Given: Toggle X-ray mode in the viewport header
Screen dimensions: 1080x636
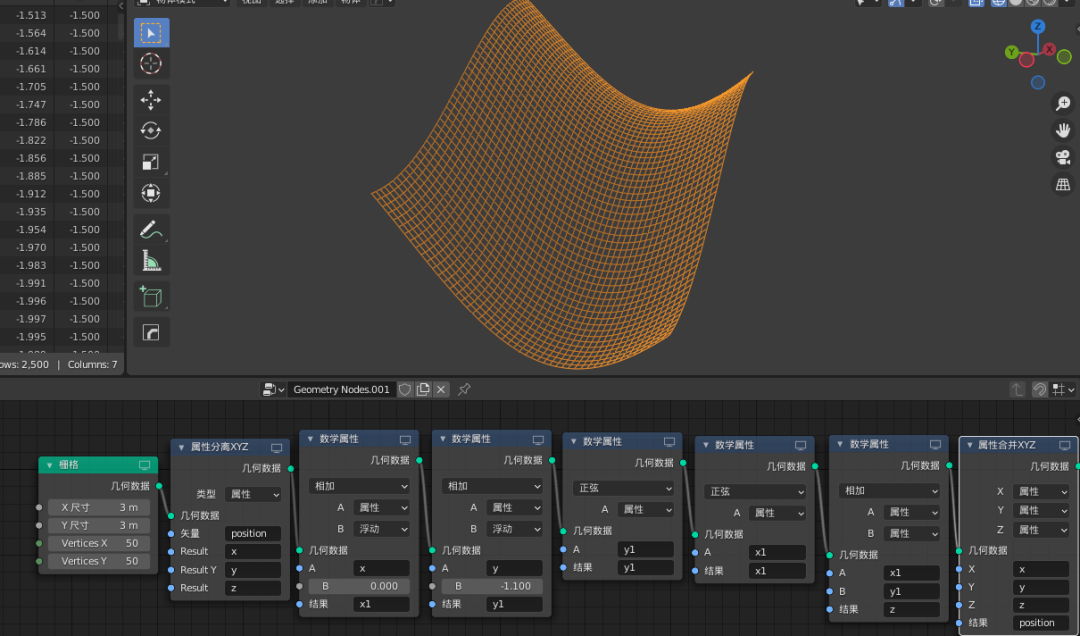Looking at the screenshot, I should (975, 4).
